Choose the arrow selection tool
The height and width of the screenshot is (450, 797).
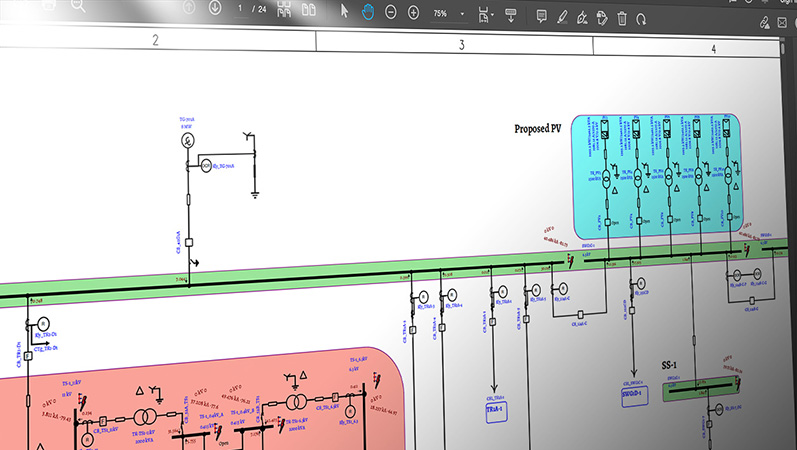click(344, 11)
